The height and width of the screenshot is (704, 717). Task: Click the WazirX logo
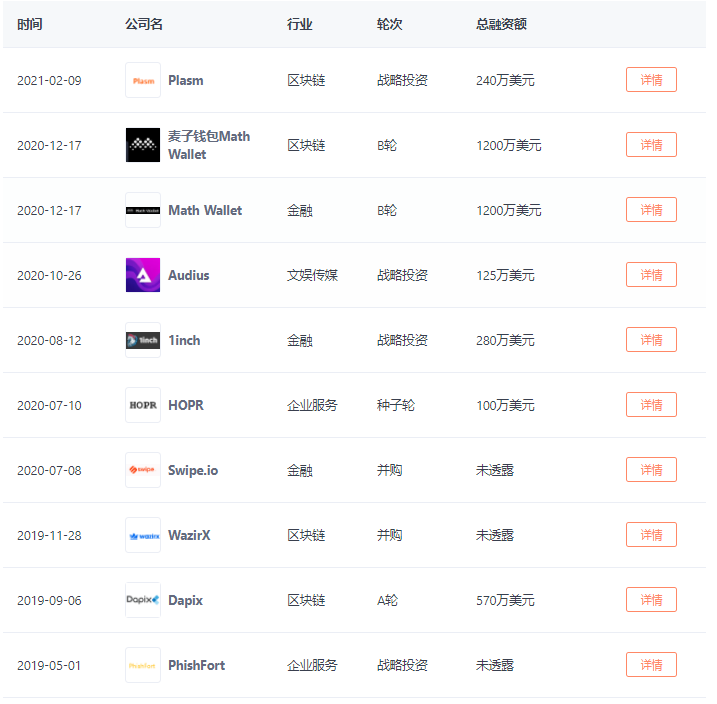(143, 534)
